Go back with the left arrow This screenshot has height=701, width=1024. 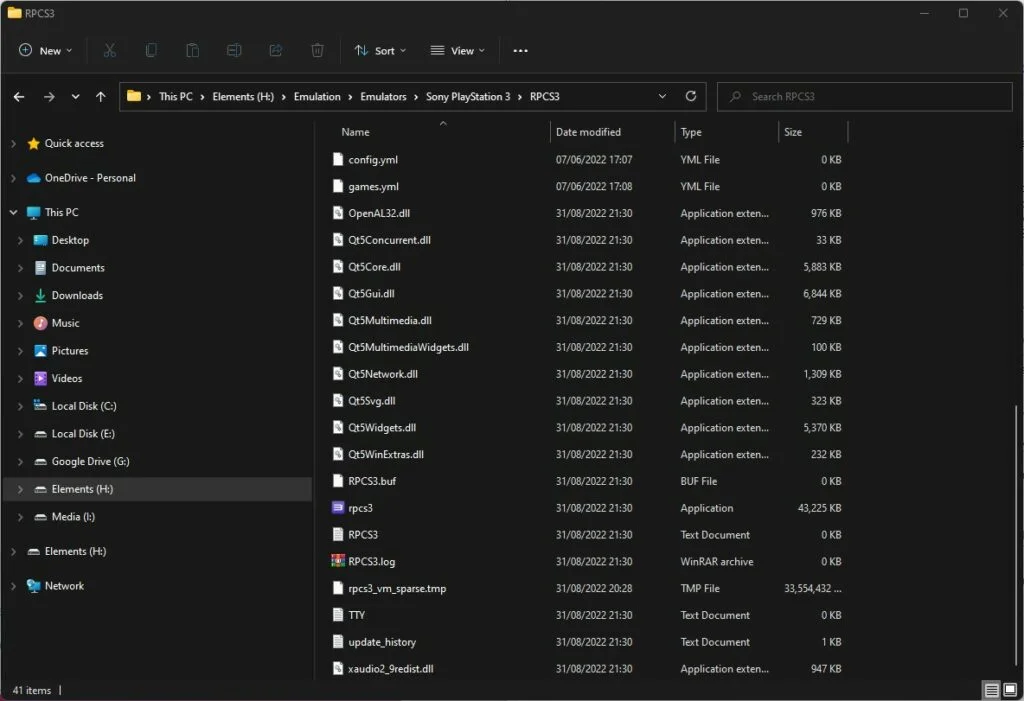pos(19,97)
